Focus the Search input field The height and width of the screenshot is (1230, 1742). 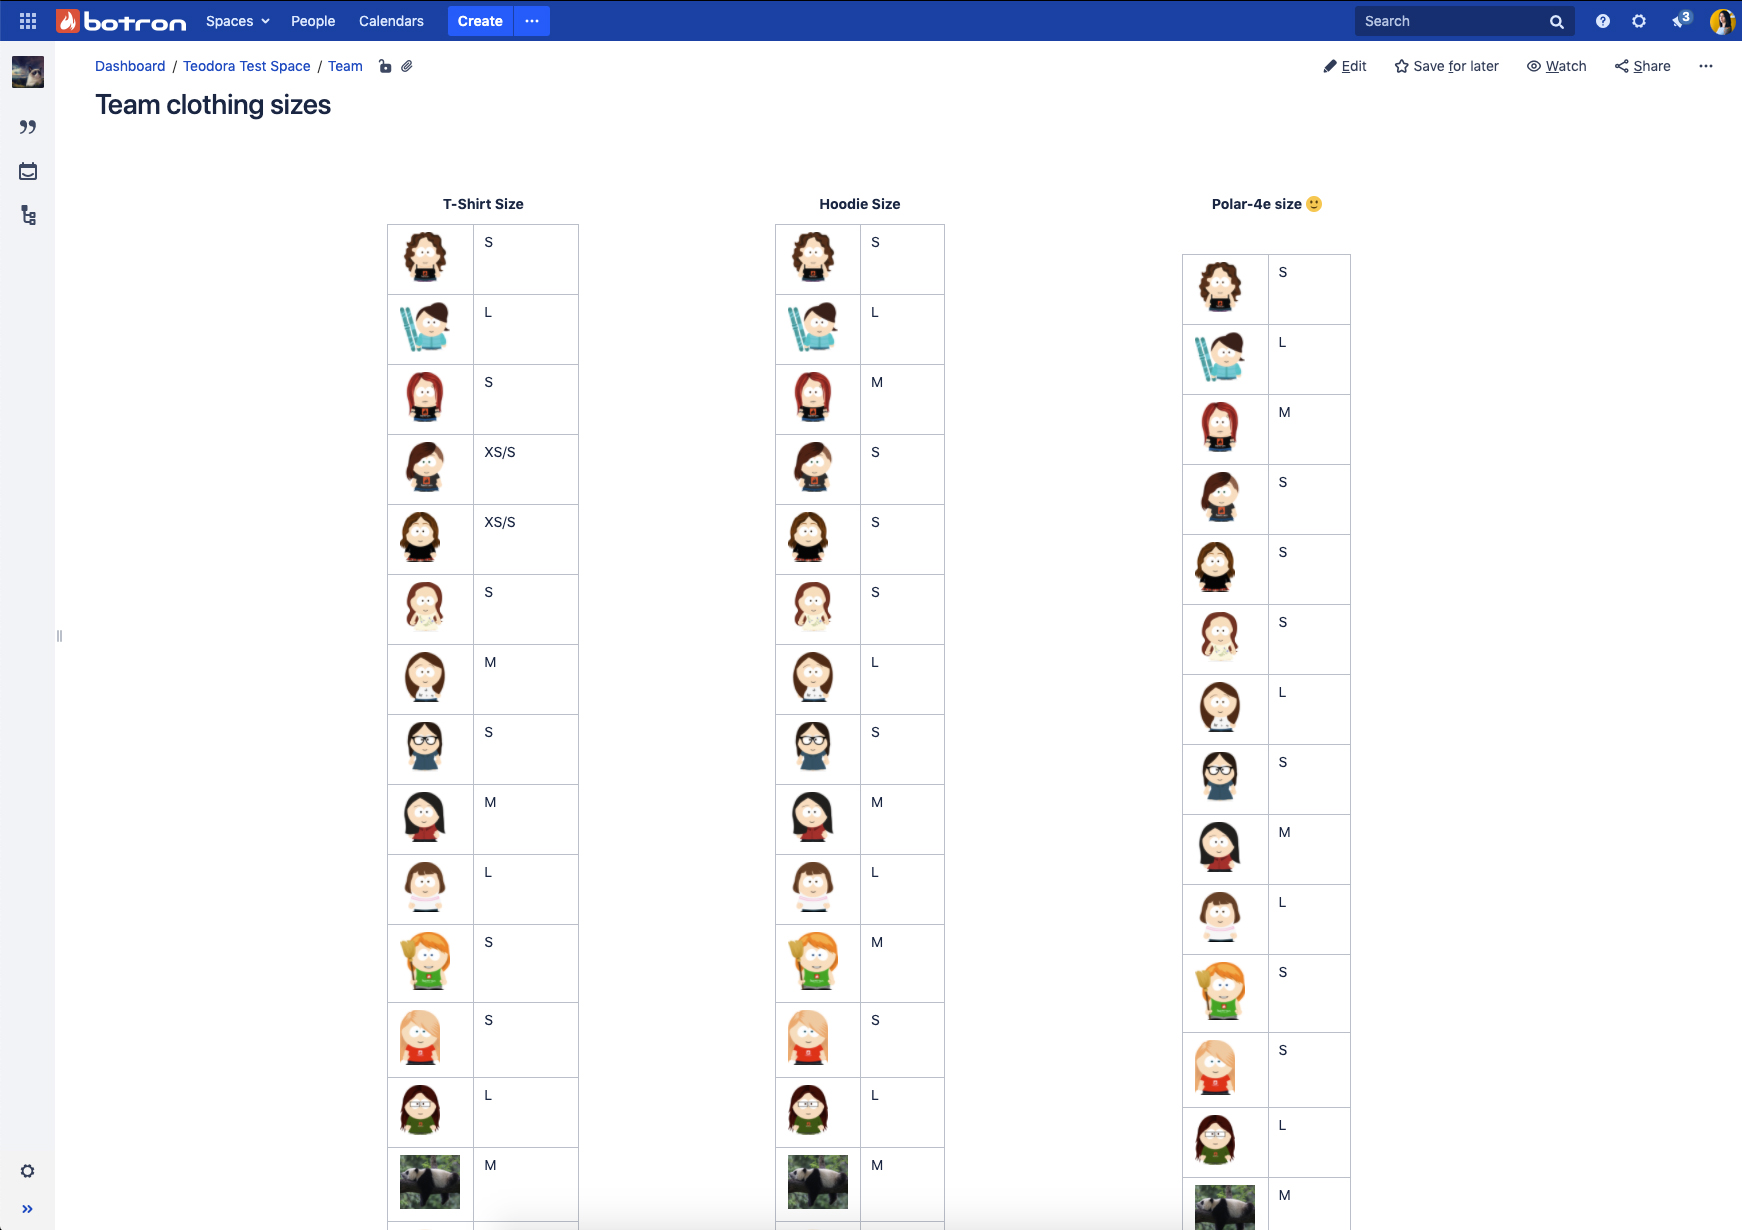(1453, 21)
